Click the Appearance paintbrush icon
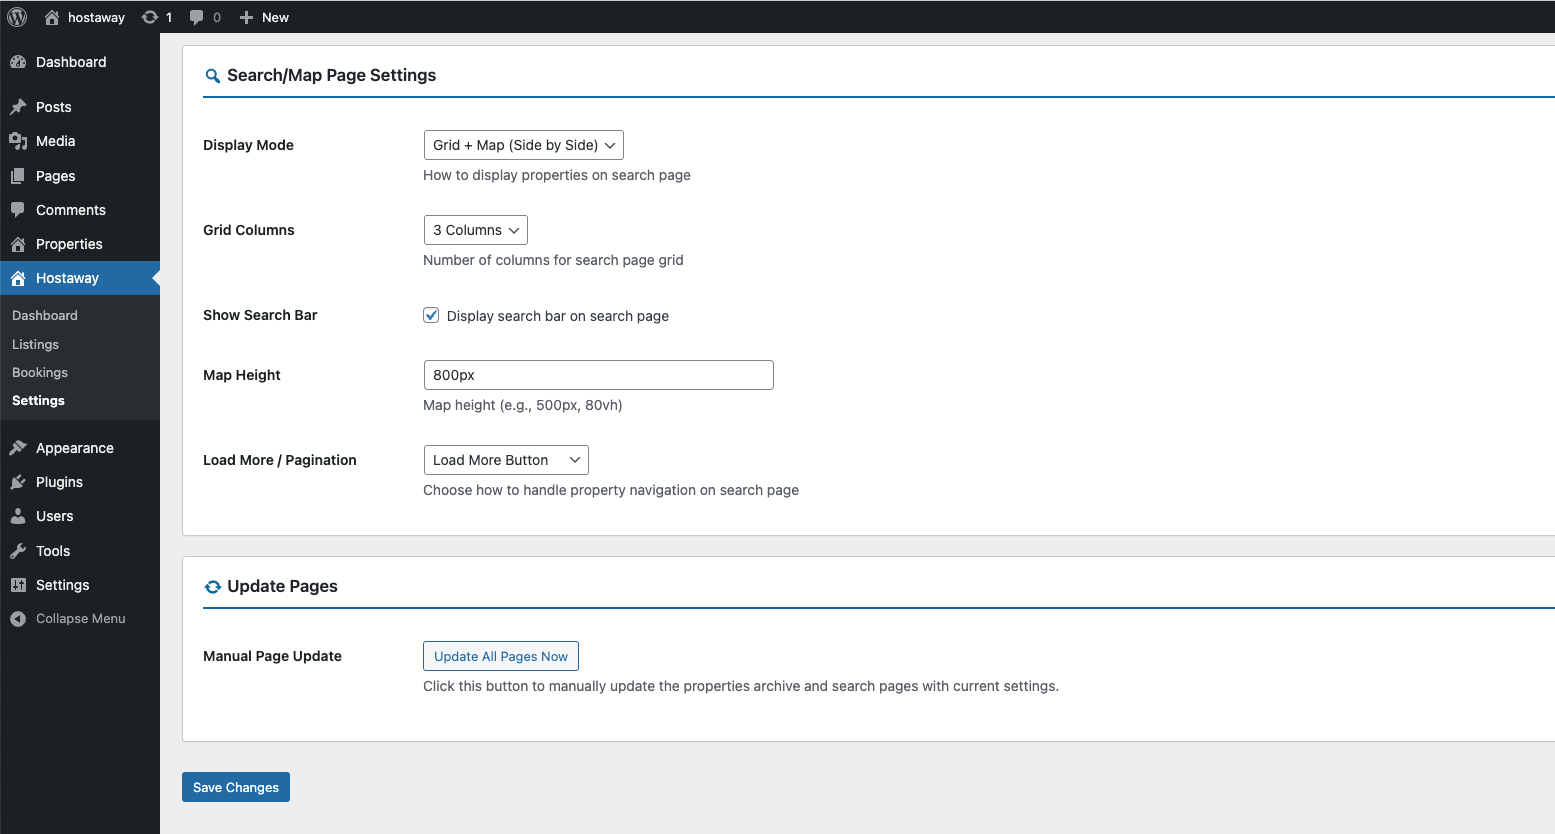Screen dimensions: 1555x834 [19, 447]
